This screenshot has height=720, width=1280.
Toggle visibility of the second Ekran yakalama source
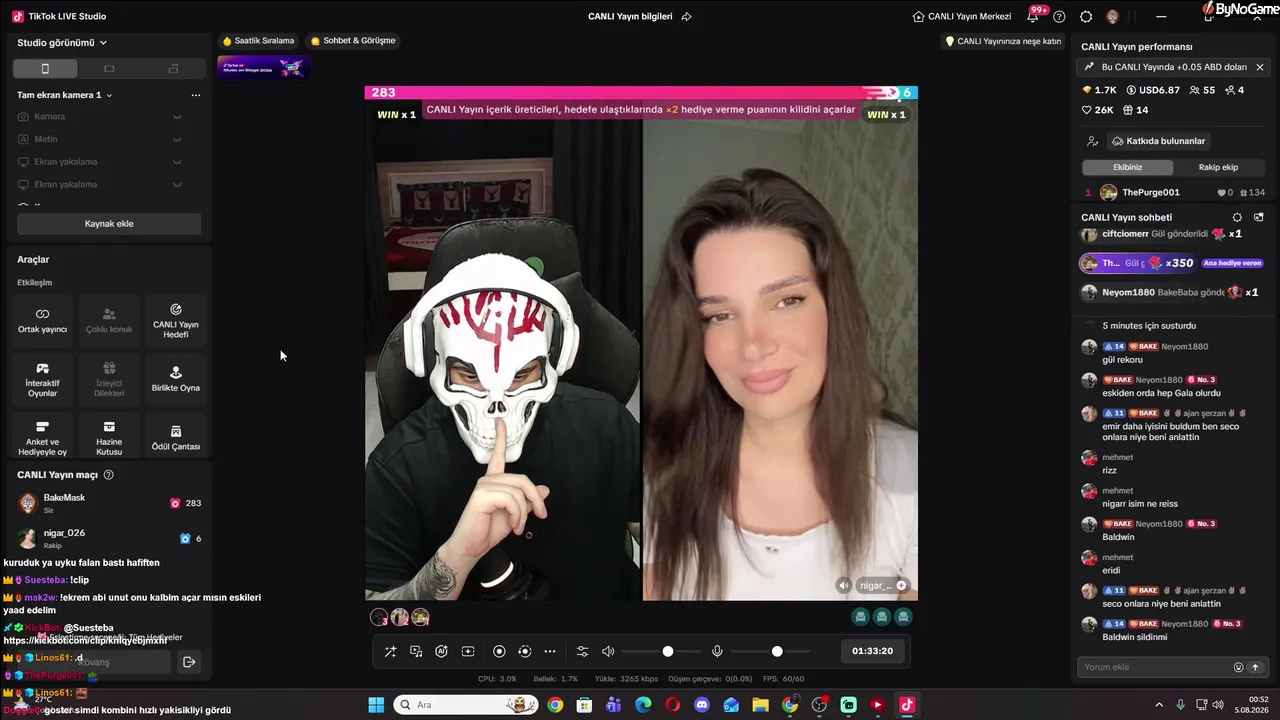(177, 184)
